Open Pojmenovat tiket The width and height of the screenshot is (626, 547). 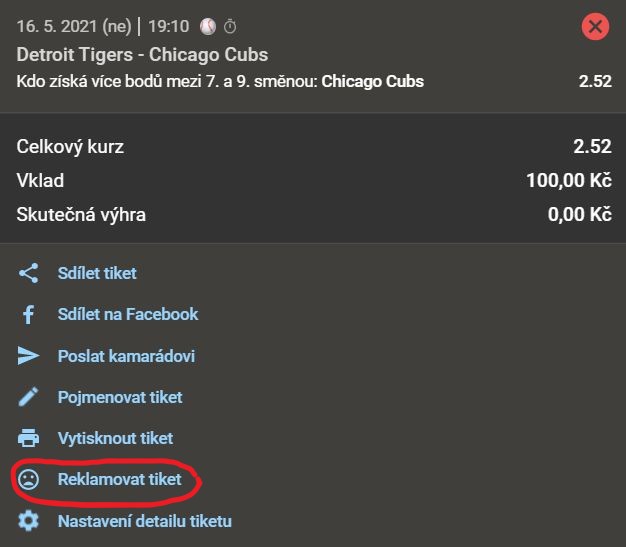(x=120, y=397)
